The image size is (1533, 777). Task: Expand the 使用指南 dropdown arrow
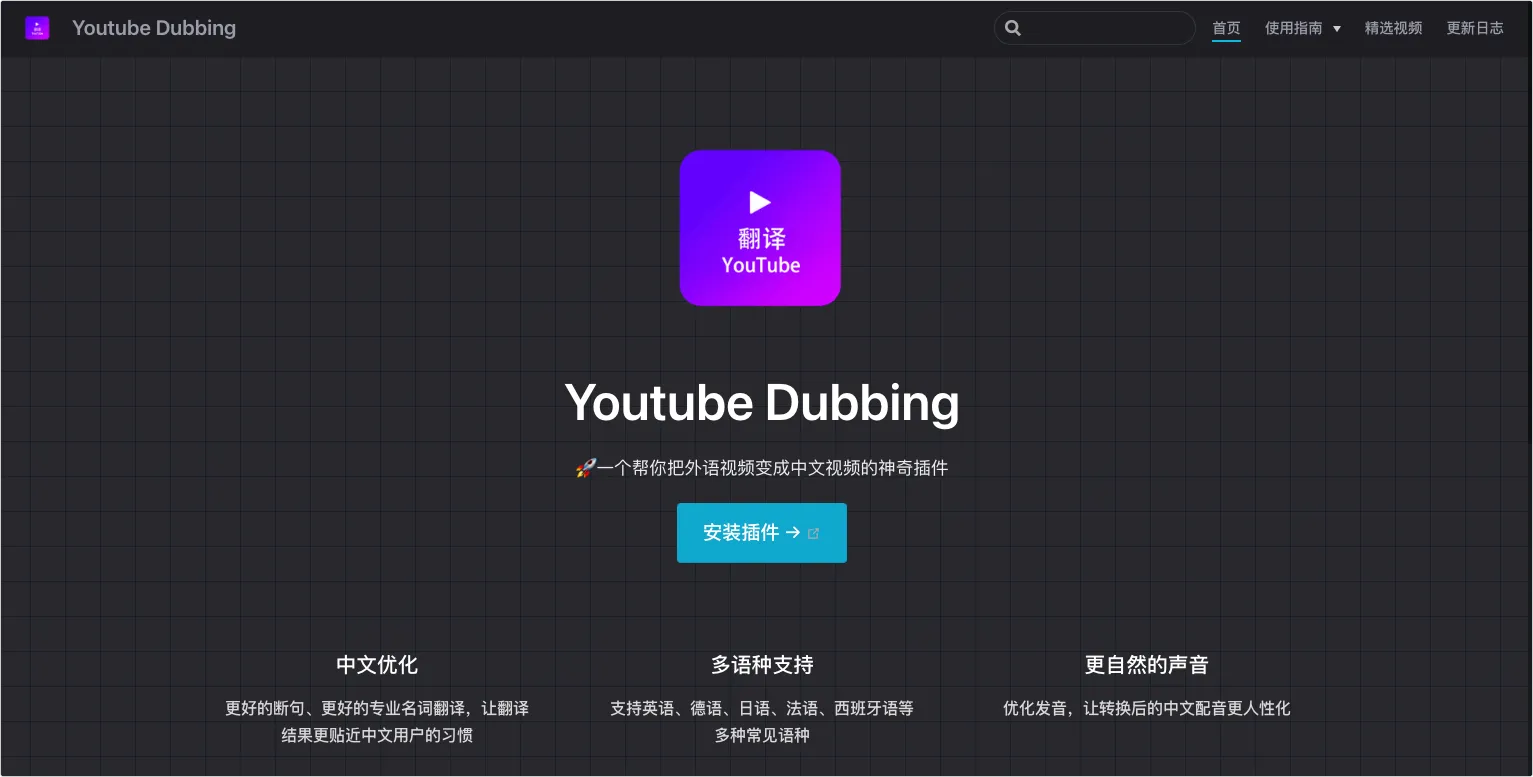tap(1337, 29)
